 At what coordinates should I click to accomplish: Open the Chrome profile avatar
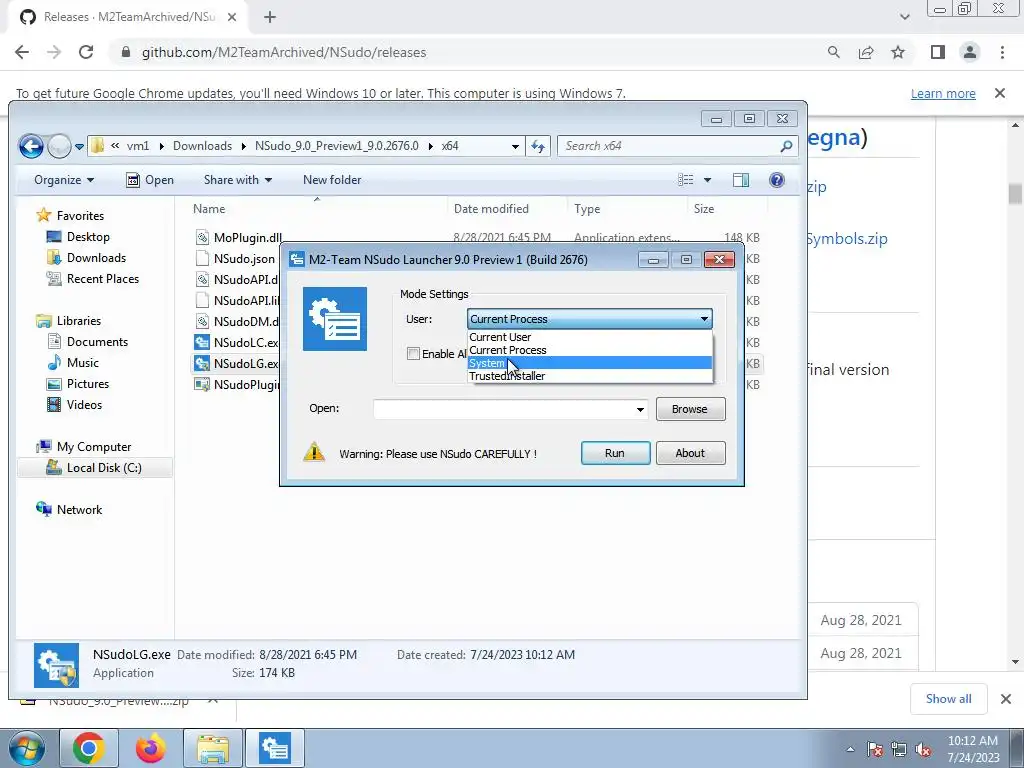(970, 52)
